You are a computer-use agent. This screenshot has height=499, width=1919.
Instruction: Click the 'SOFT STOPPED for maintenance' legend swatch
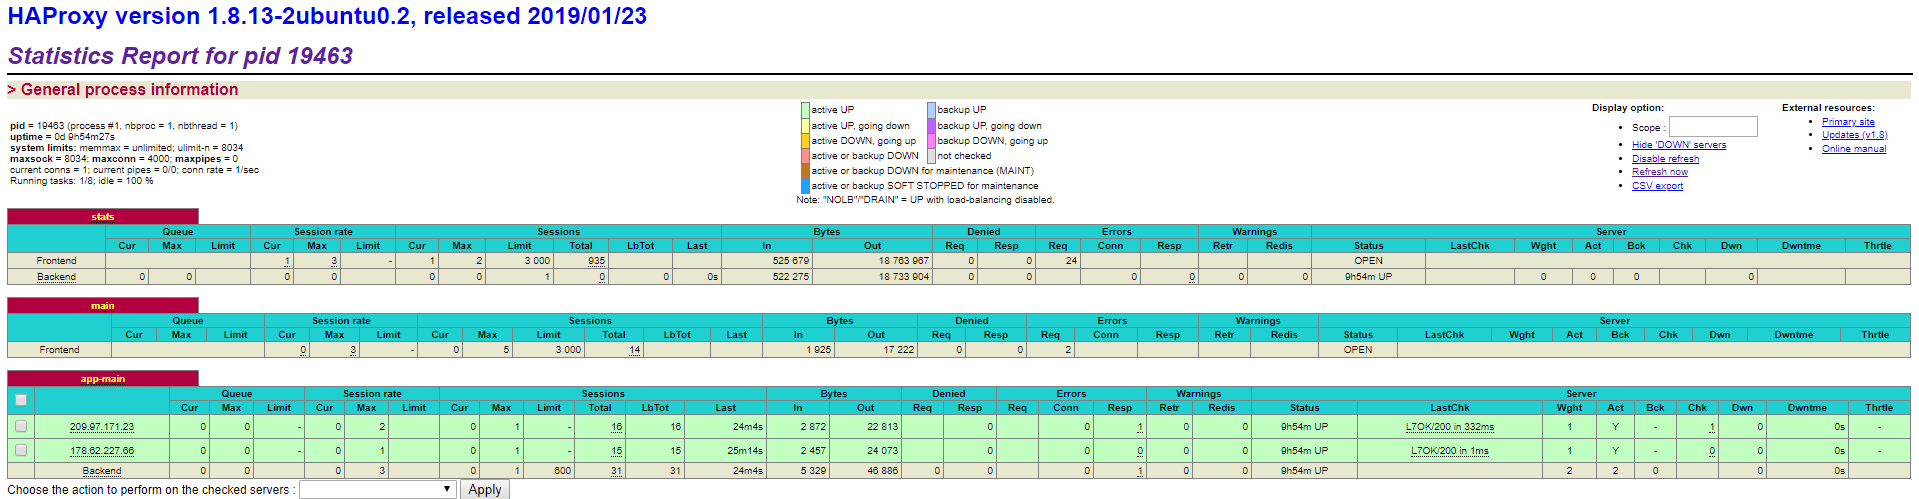click(x=805, y=186)
